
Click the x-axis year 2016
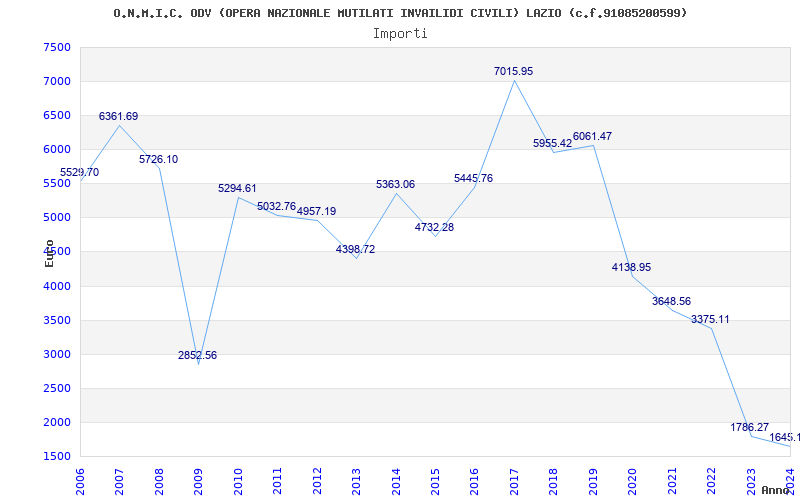[x=474, y=481]
